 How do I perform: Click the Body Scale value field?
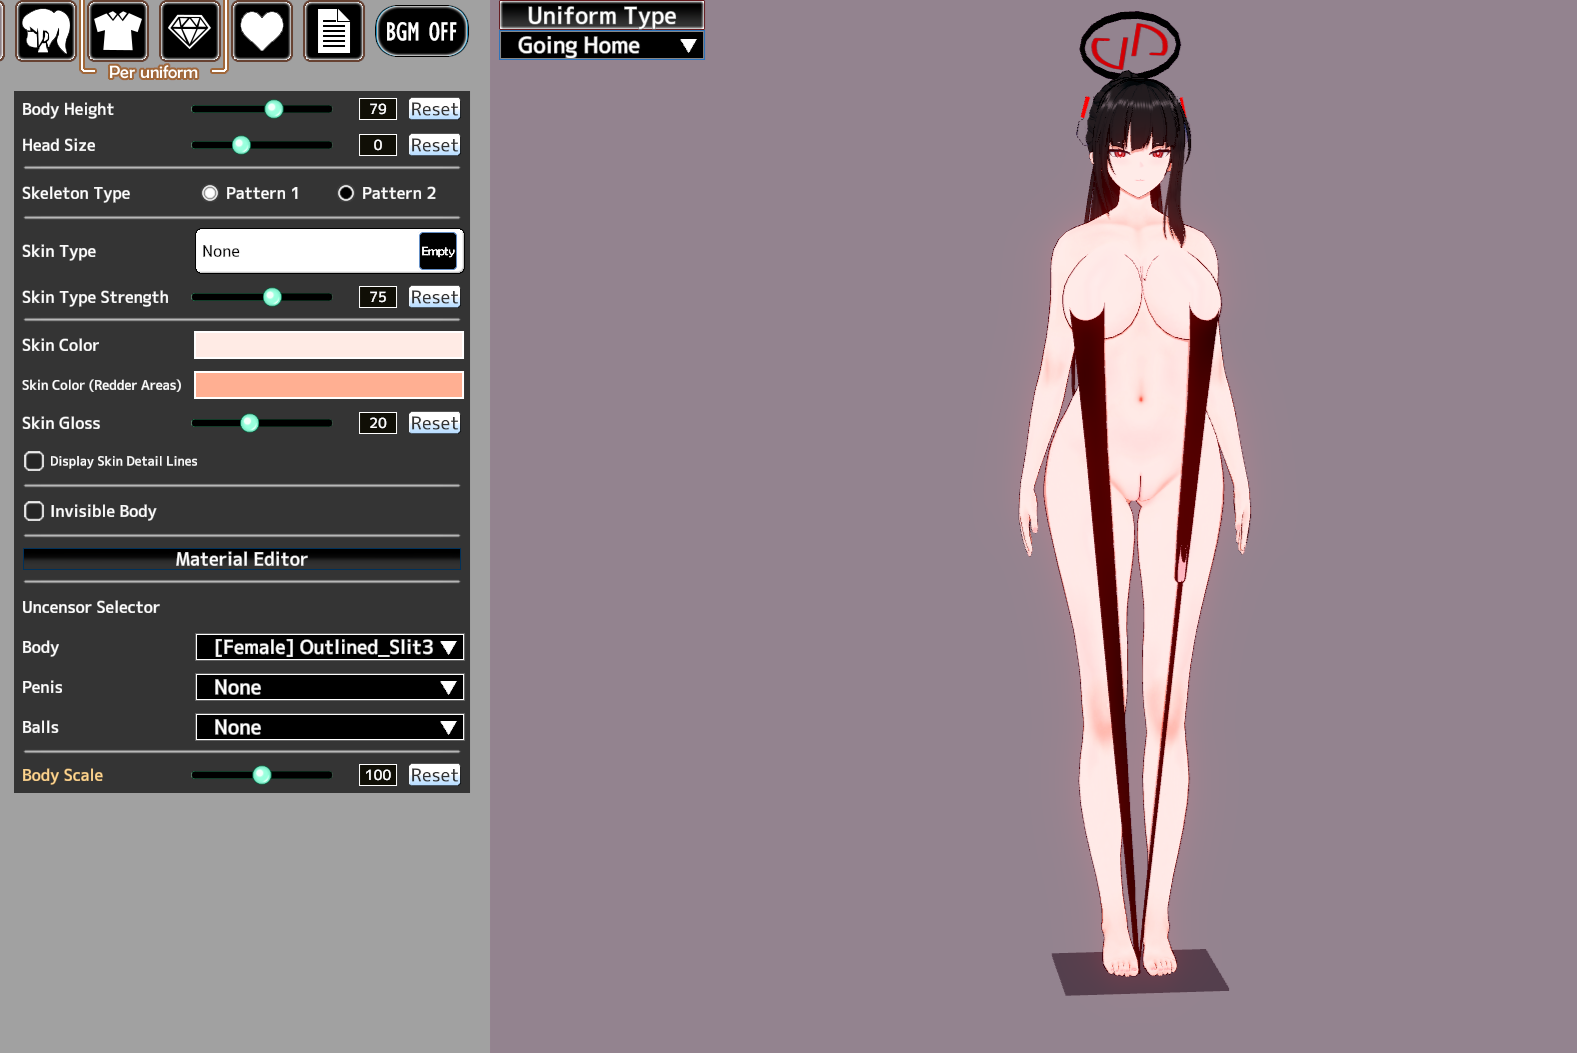click(378, 775)
